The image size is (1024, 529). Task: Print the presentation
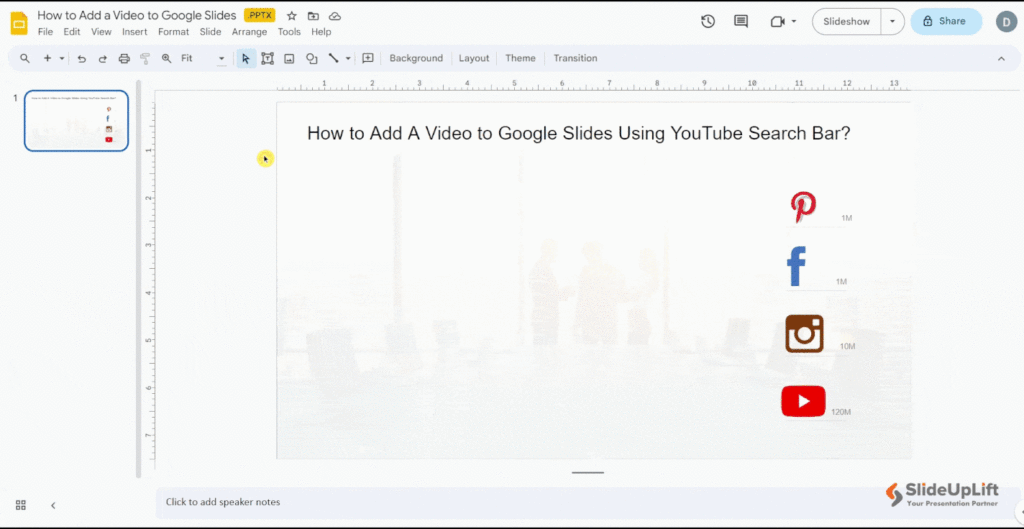124,58
